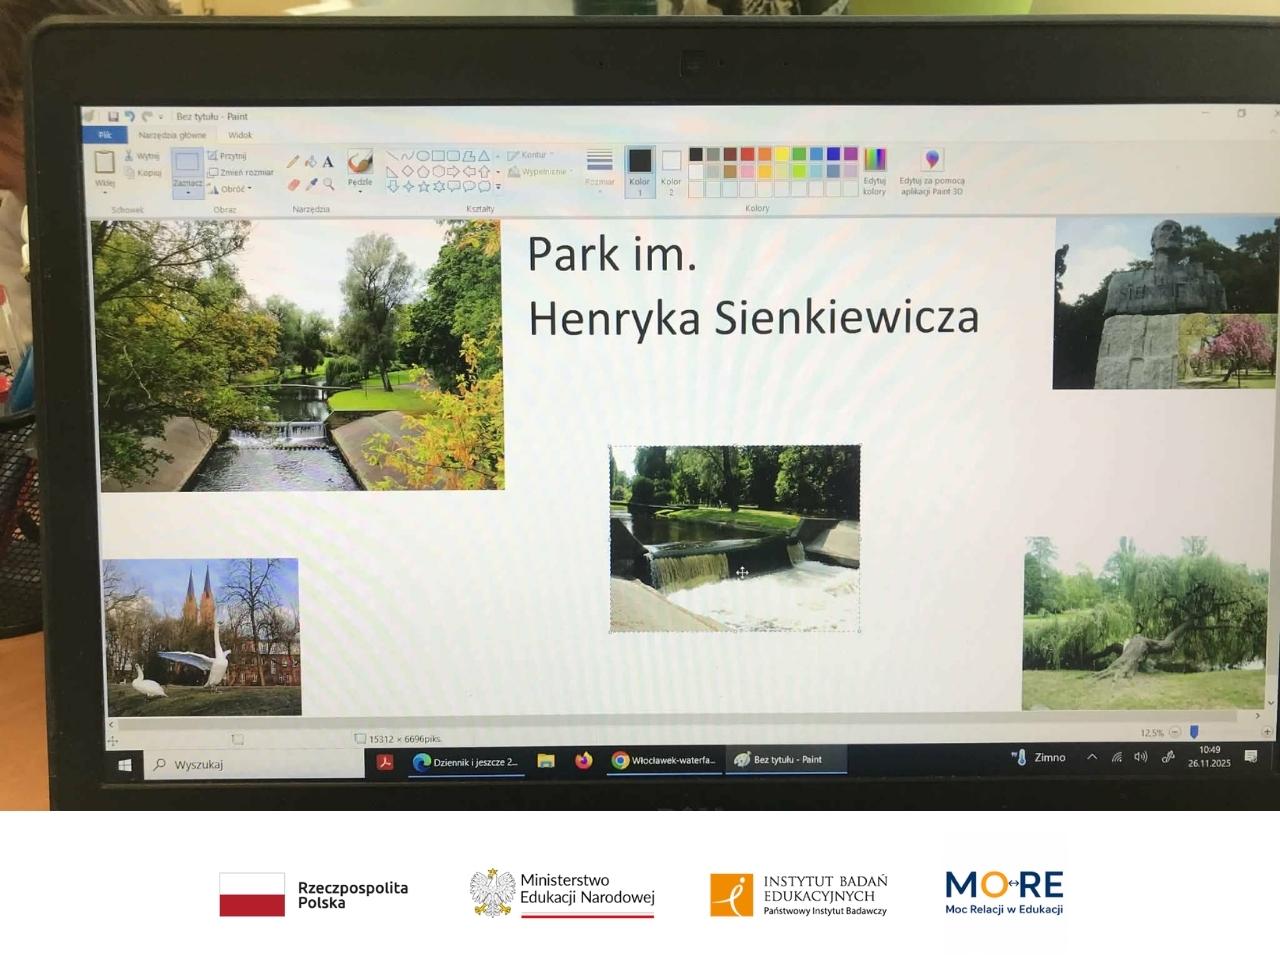
Task: Switch to the Widok tab
Action: click(x=240, y=135)
